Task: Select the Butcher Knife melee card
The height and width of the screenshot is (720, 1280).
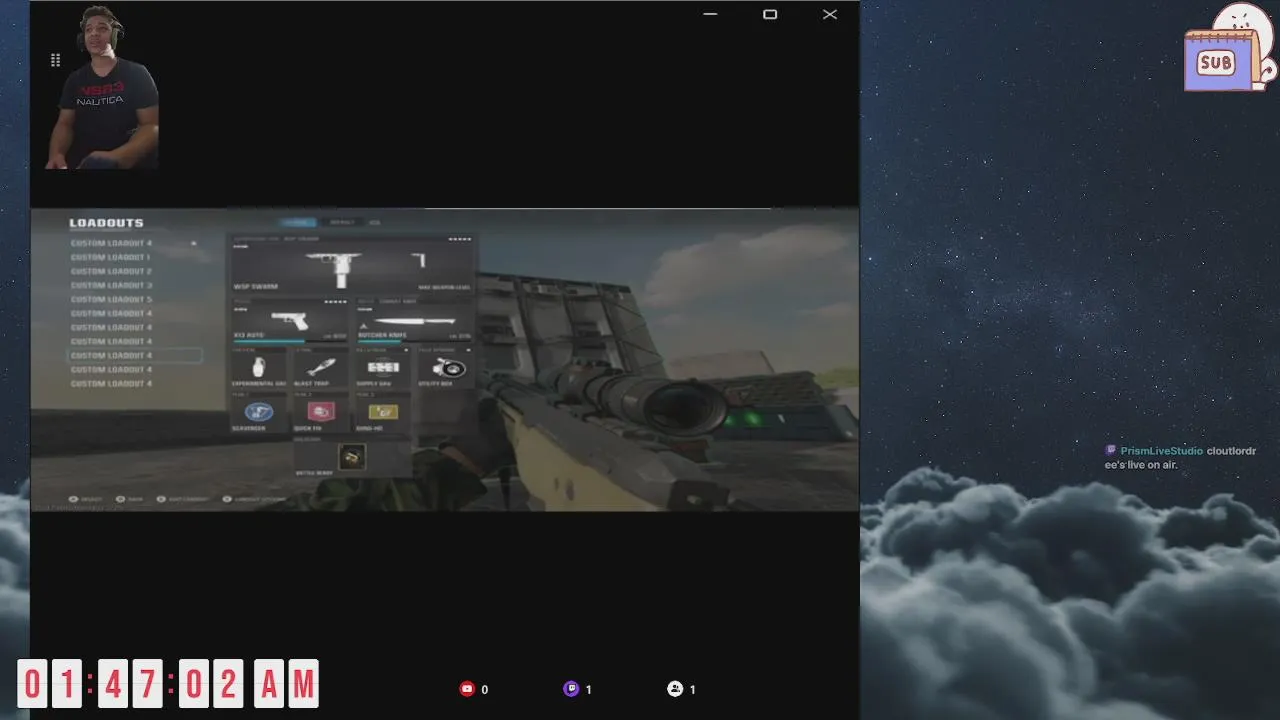Action: tap(414, 323)
